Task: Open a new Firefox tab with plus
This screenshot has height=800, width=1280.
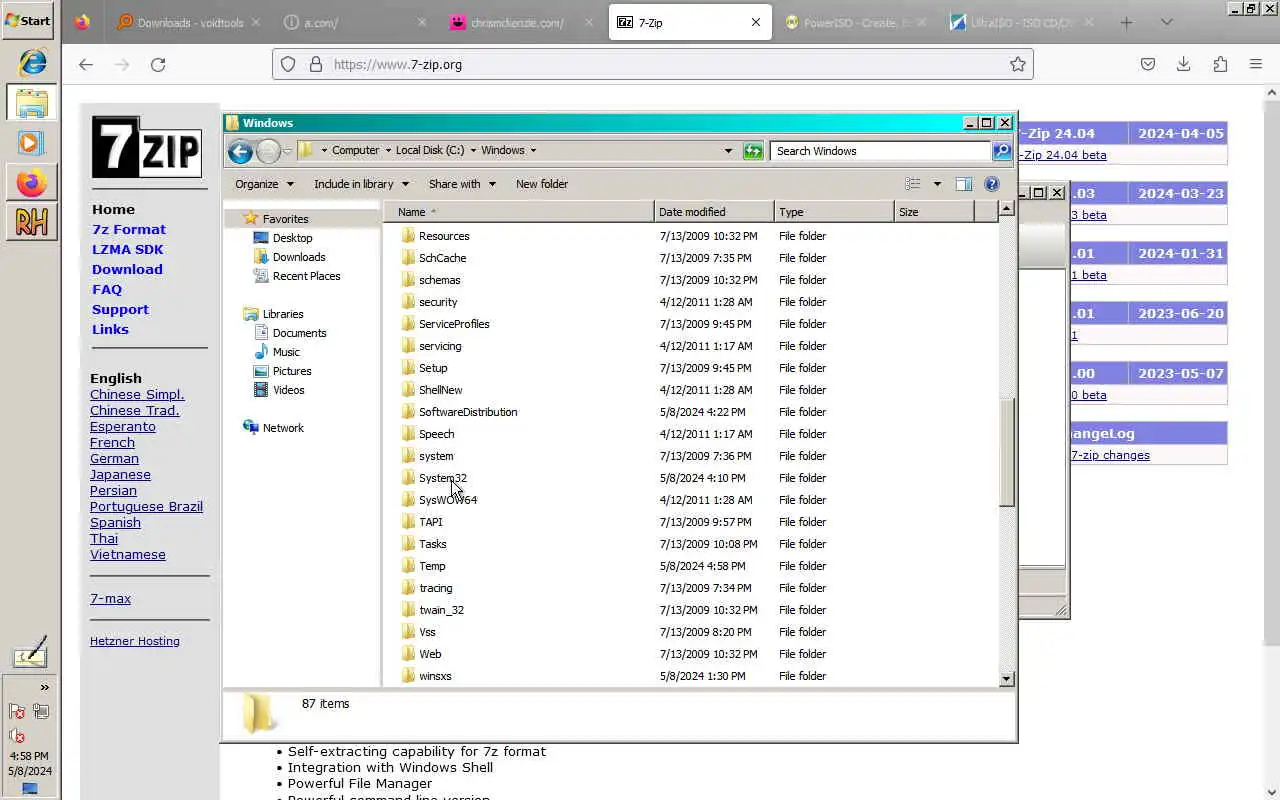Action: (x=1126, y=22)
